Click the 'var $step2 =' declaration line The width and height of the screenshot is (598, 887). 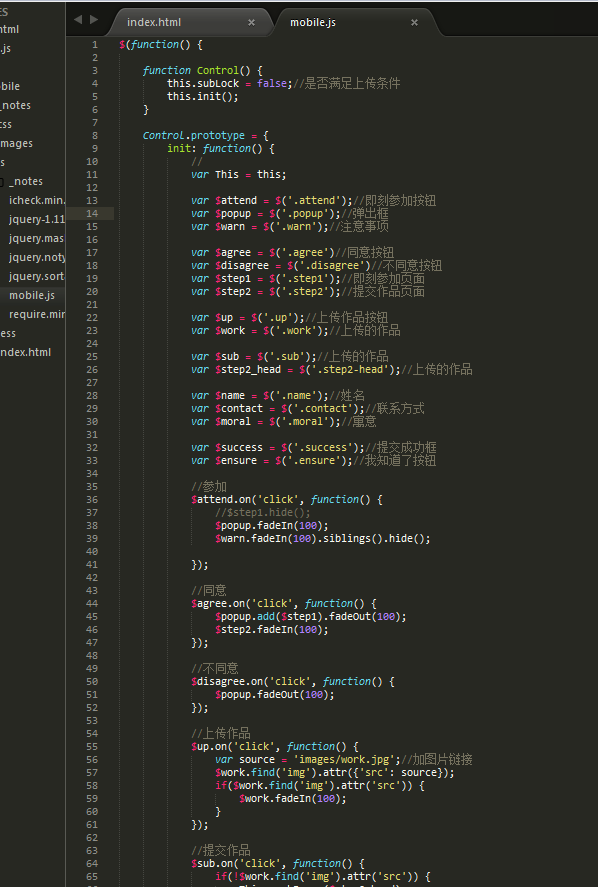(308, 292)
